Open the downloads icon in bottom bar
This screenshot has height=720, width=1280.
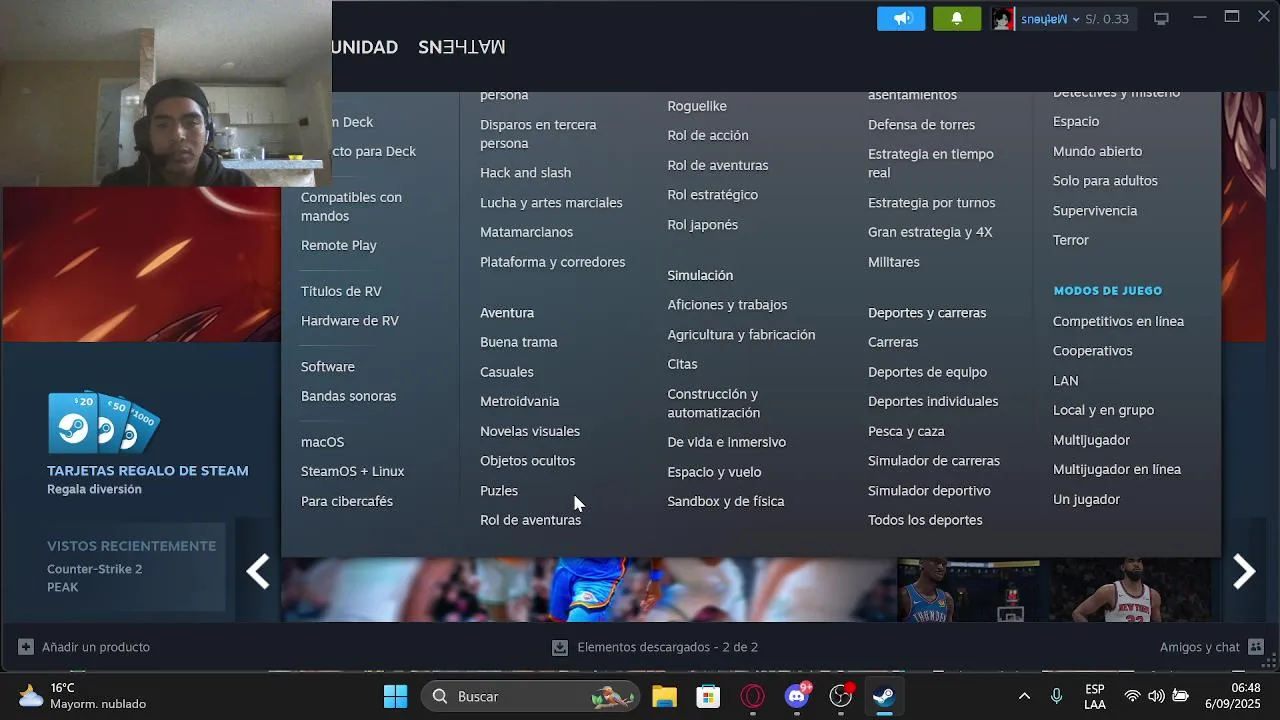coord(560,647)
